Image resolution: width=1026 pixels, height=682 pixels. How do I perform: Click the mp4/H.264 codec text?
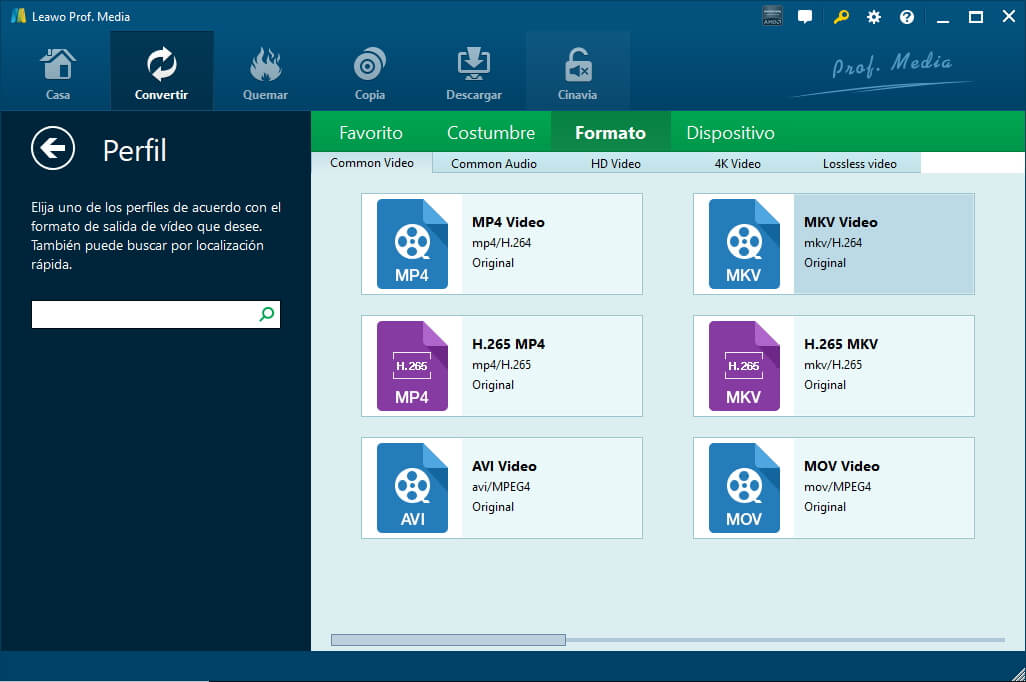(502, 243)
